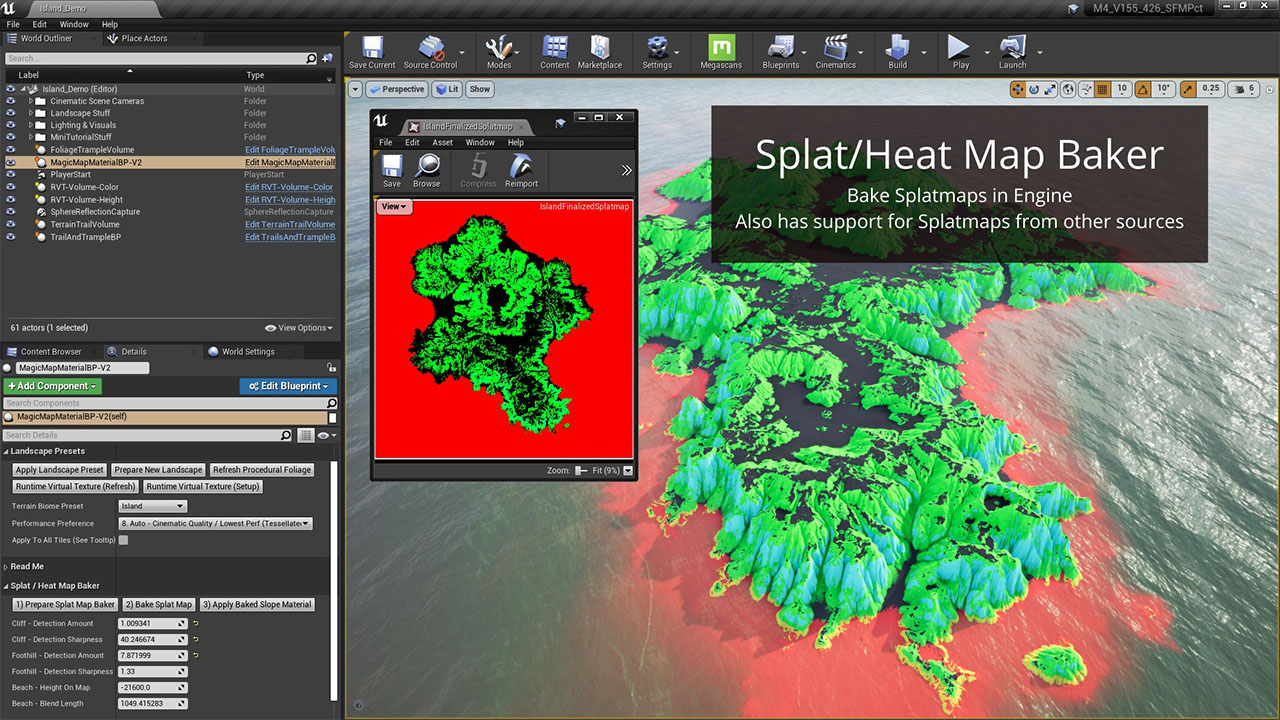Enable the Apply To All Tiles checkbox

coord(124,540)
